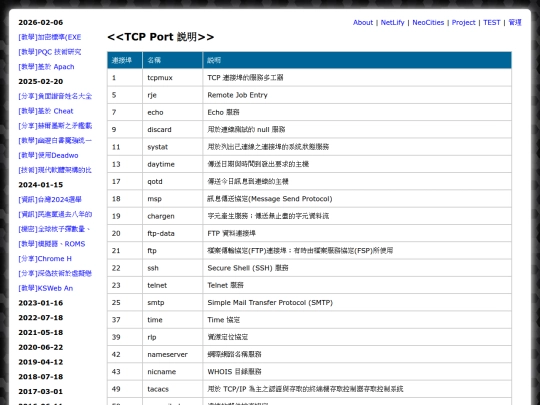
Task: Select the 'discard' name cell
Action: coord(172,129)
